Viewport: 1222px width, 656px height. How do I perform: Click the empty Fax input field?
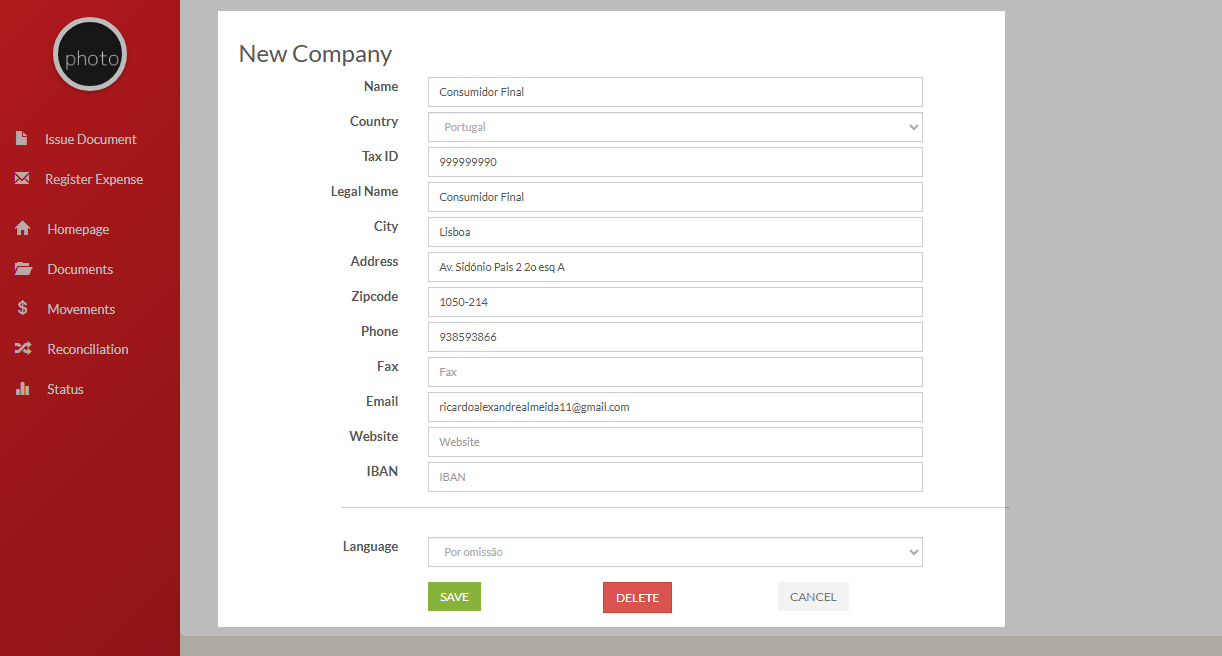(x=675, y=372)
